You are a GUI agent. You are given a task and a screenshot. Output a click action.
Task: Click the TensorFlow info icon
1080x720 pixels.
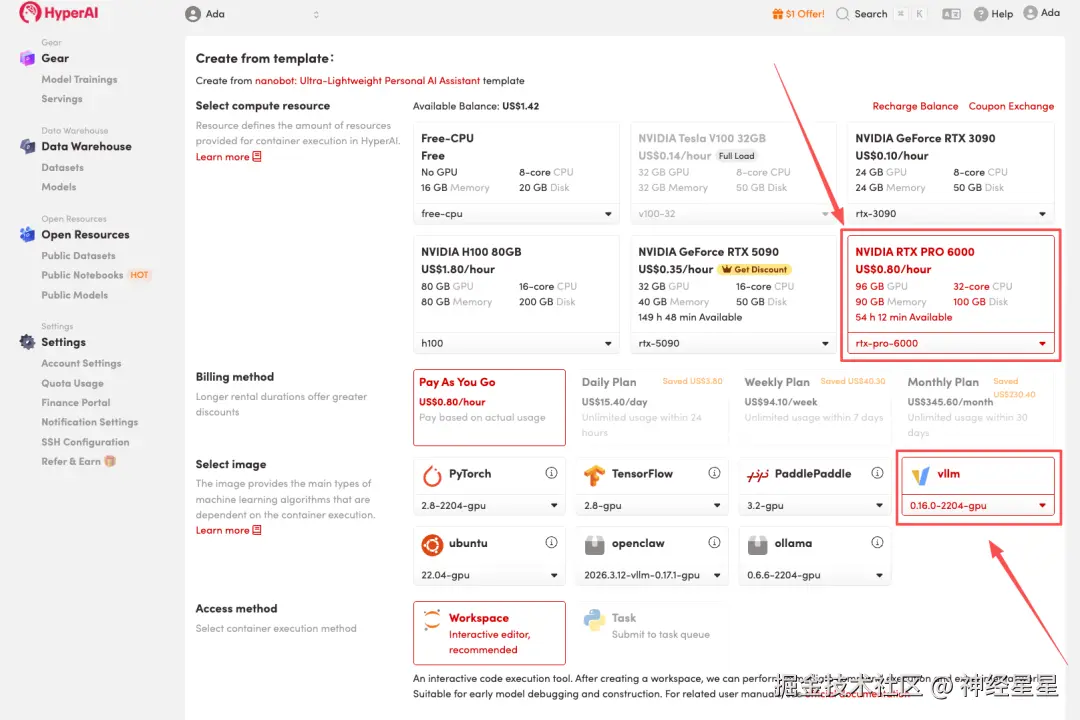(x=714, y=473)
